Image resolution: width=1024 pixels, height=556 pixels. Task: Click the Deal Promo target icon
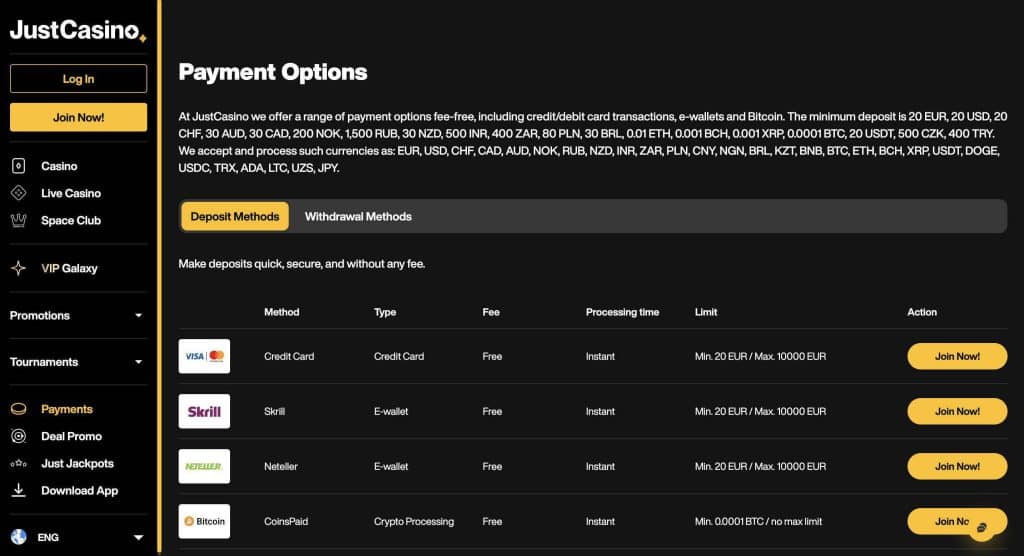point(18,436)
